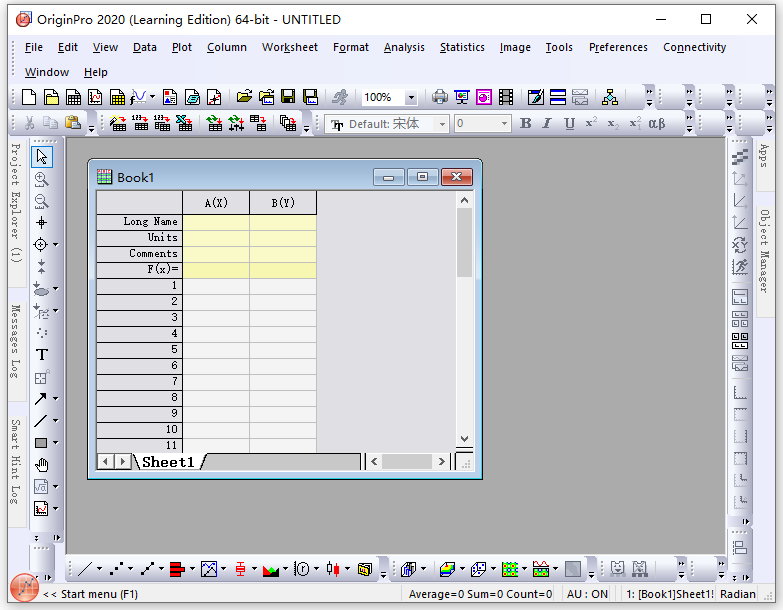Click the Box chart plot icon
The height and width of the screenshot is (610, 783).
tap(240, 569)
